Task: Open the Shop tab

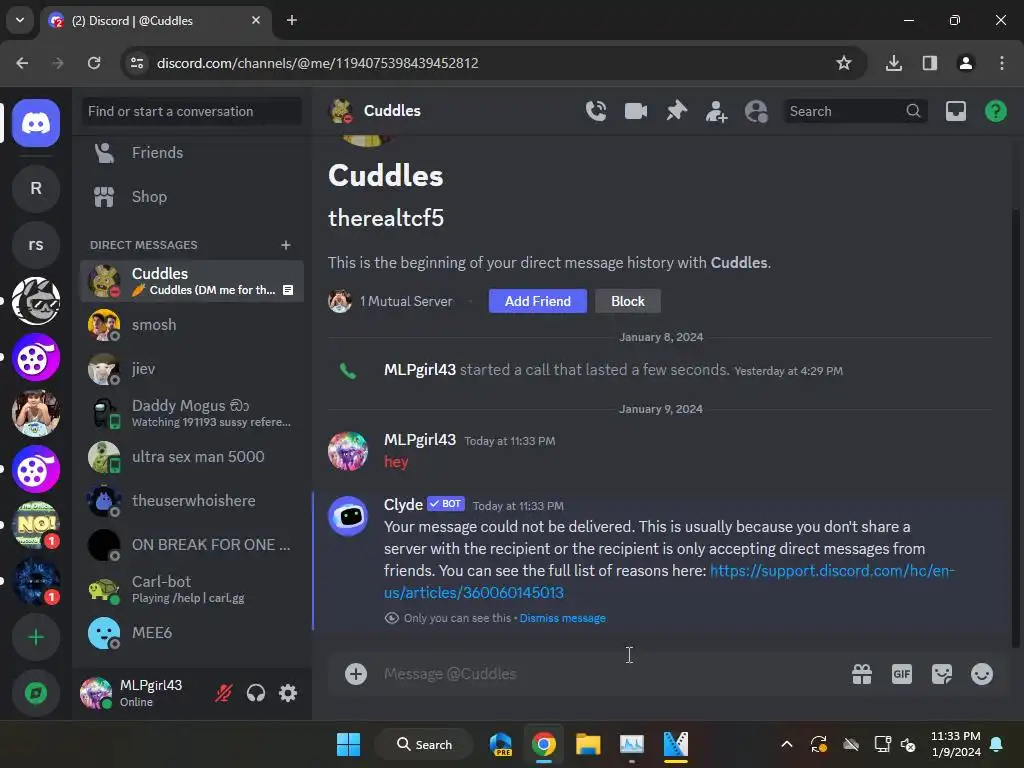Action: 191,197
